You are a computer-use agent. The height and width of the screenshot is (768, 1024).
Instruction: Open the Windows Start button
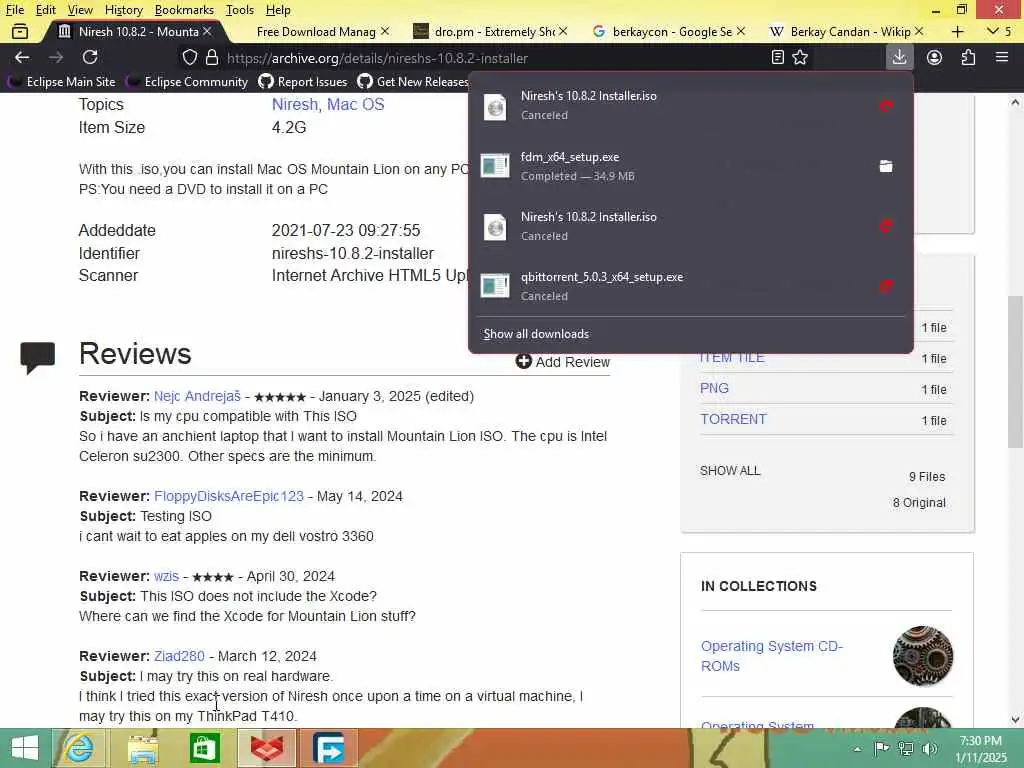(x=25, y=748)
